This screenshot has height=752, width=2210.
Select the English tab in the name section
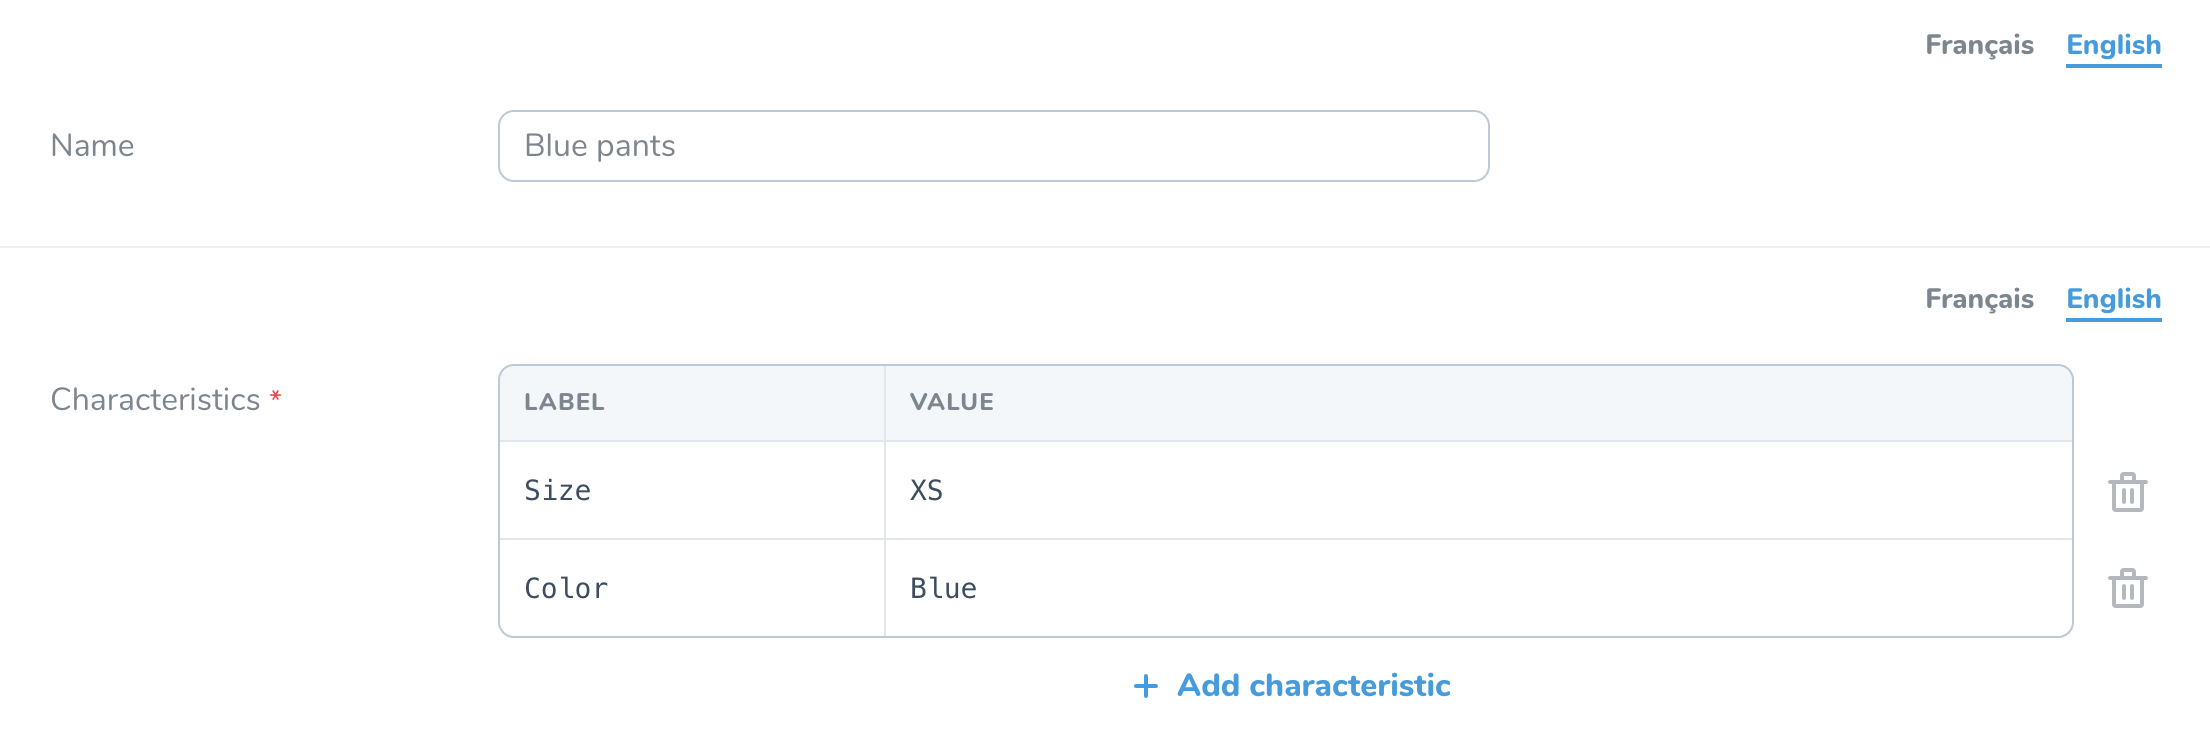[2112, 45]
